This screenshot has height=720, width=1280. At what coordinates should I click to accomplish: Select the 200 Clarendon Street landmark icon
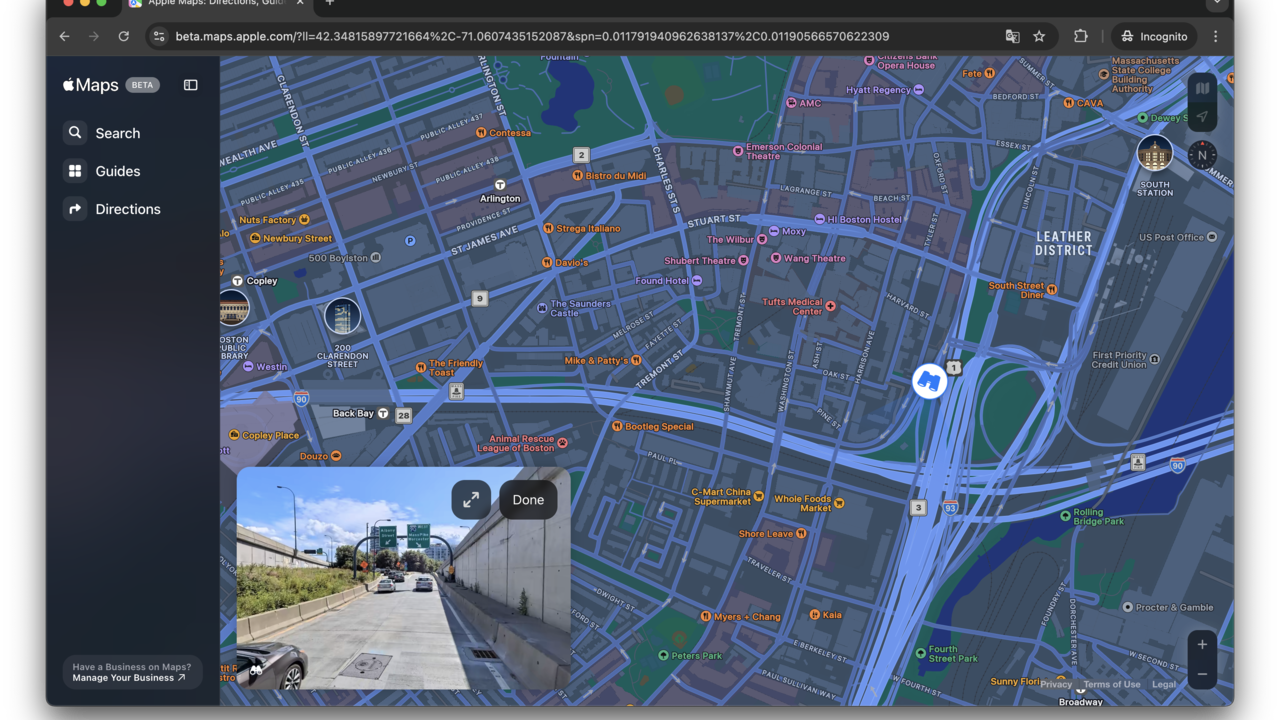pyautogui.click(x=342, y=317)
